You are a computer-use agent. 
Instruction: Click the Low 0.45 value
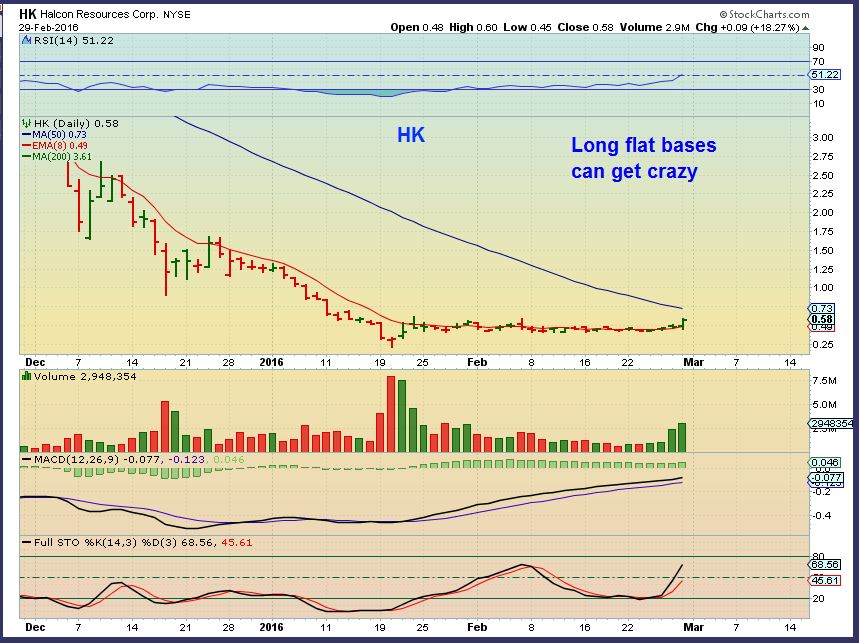pos(528,27)
